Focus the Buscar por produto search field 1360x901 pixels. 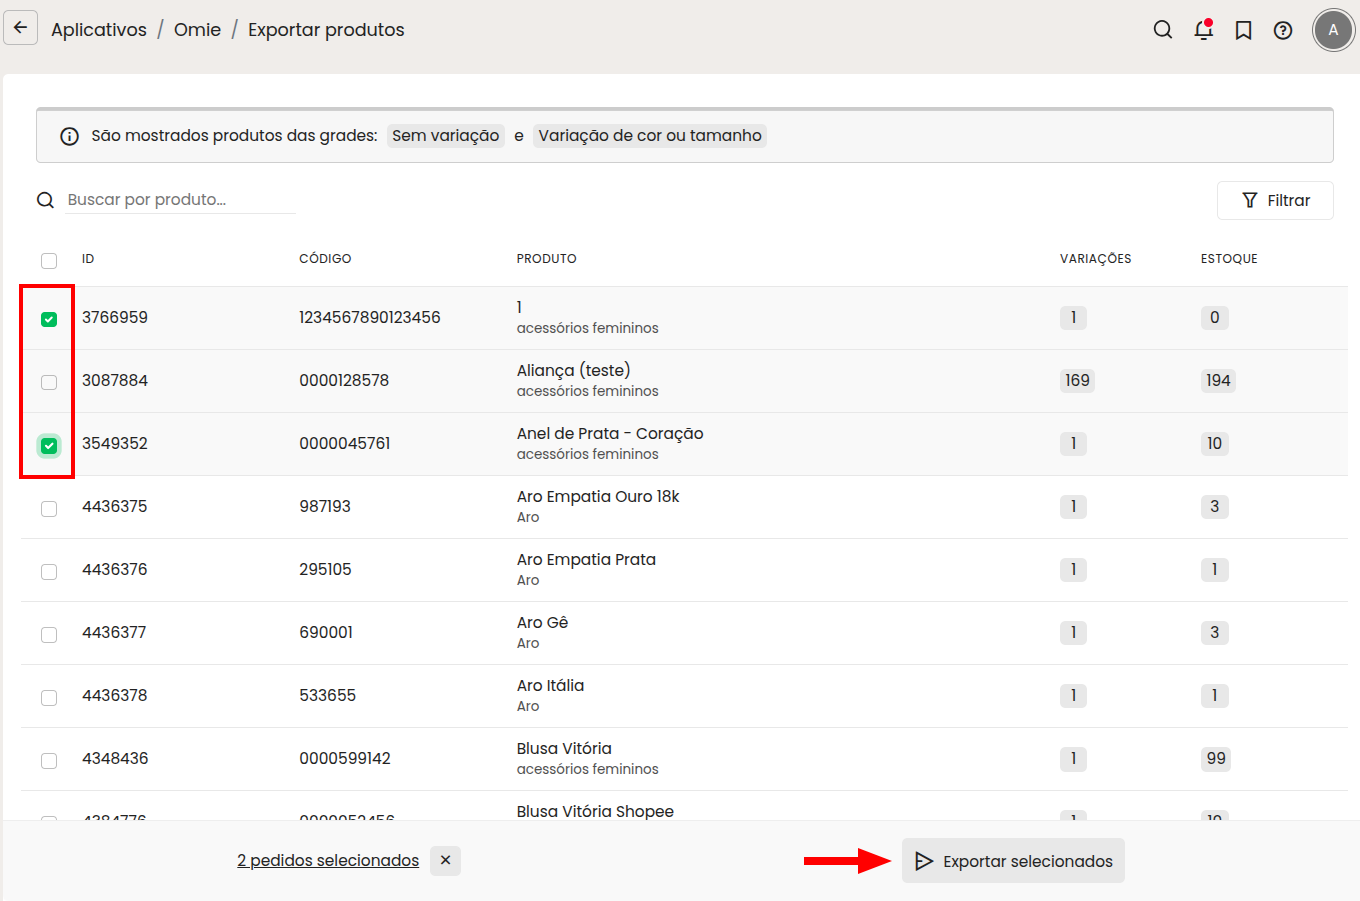(x=180, y=200)
